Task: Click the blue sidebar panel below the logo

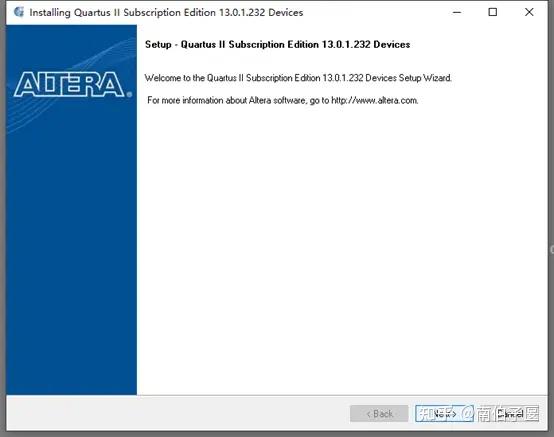Action: pos(71,247)
